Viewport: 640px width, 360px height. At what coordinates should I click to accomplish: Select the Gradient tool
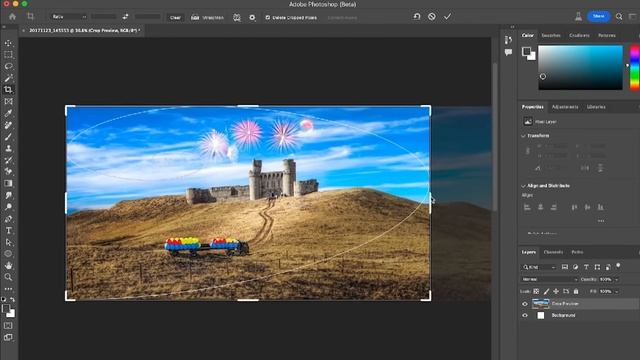coord(8,183)
